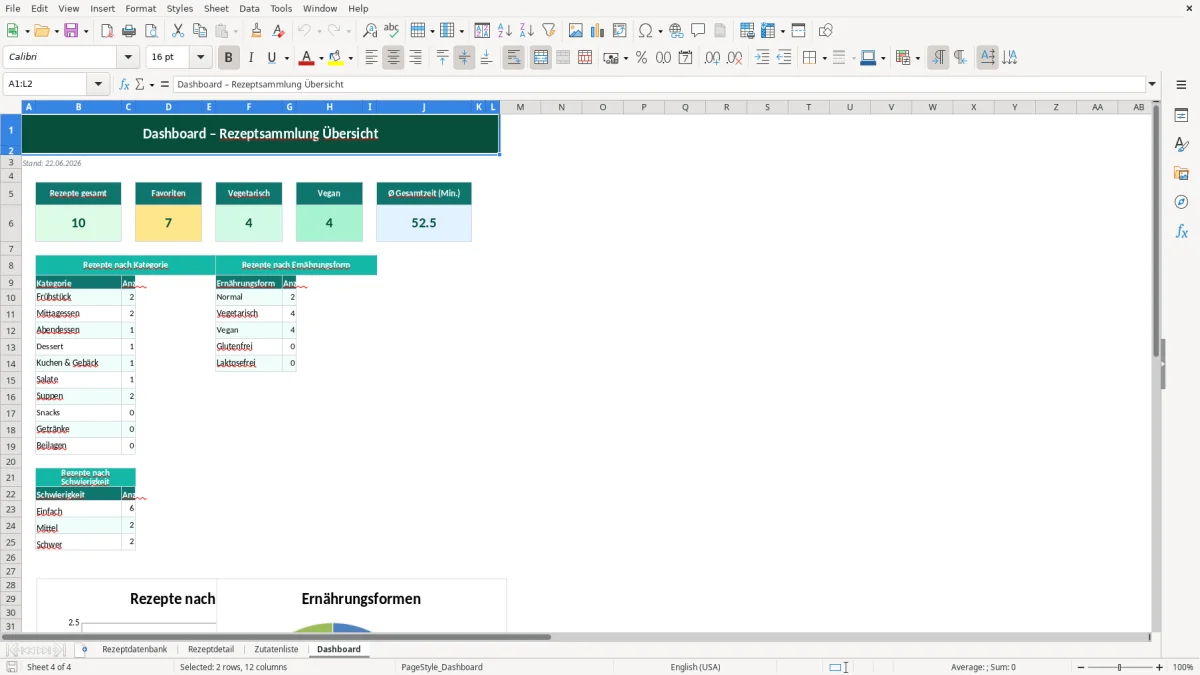The image size is (1200, 675).
Task: Toggle AutoFilter funnel icon
Action: [x=548, y=31]
